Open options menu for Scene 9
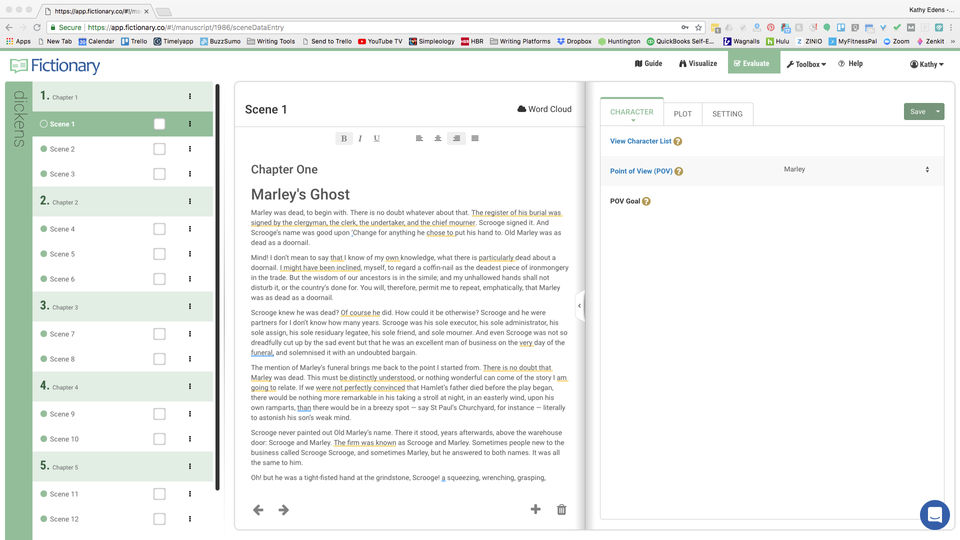The width and height of the screenshot is (960, 540). (190, 414)
